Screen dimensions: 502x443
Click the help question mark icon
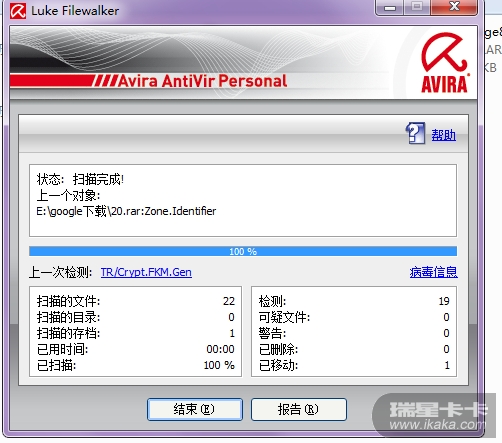(x=415, y=133)
